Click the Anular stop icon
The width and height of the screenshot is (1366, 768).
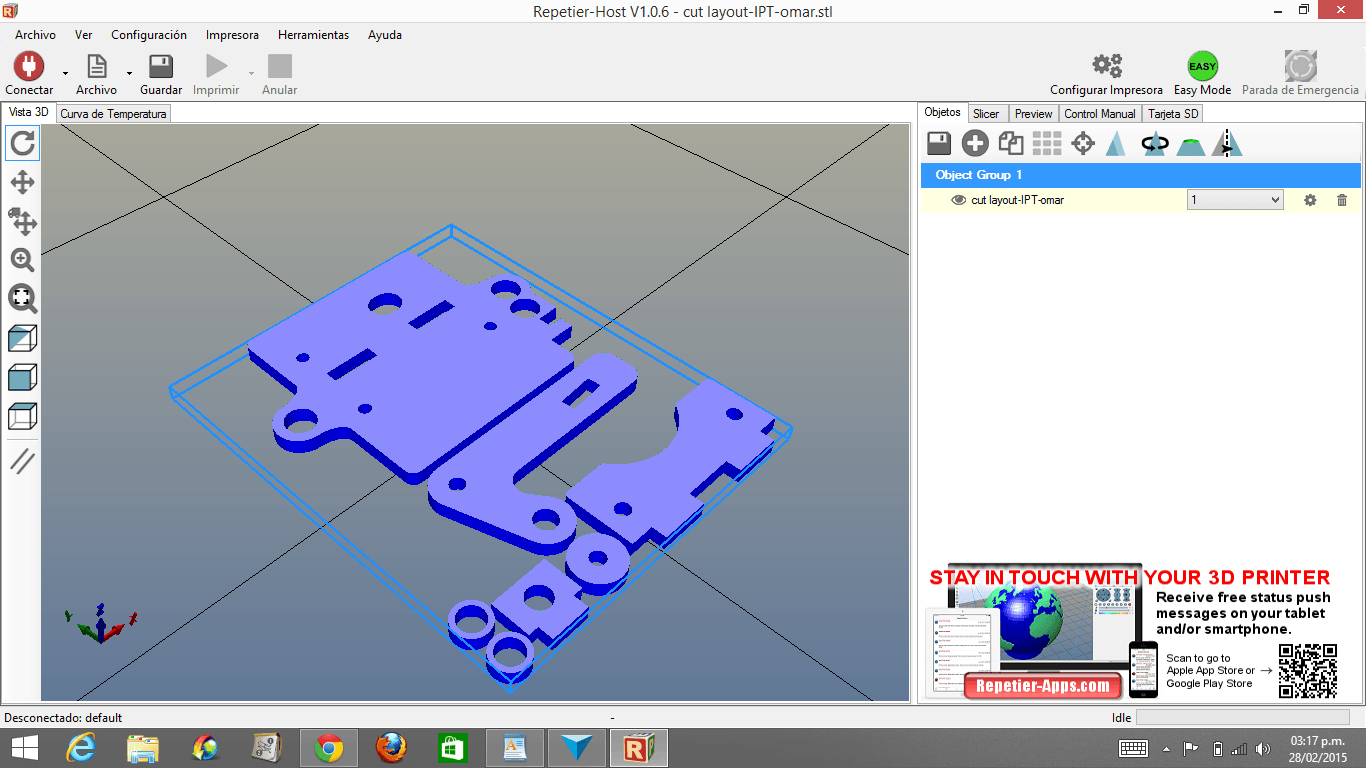point(280,66)
